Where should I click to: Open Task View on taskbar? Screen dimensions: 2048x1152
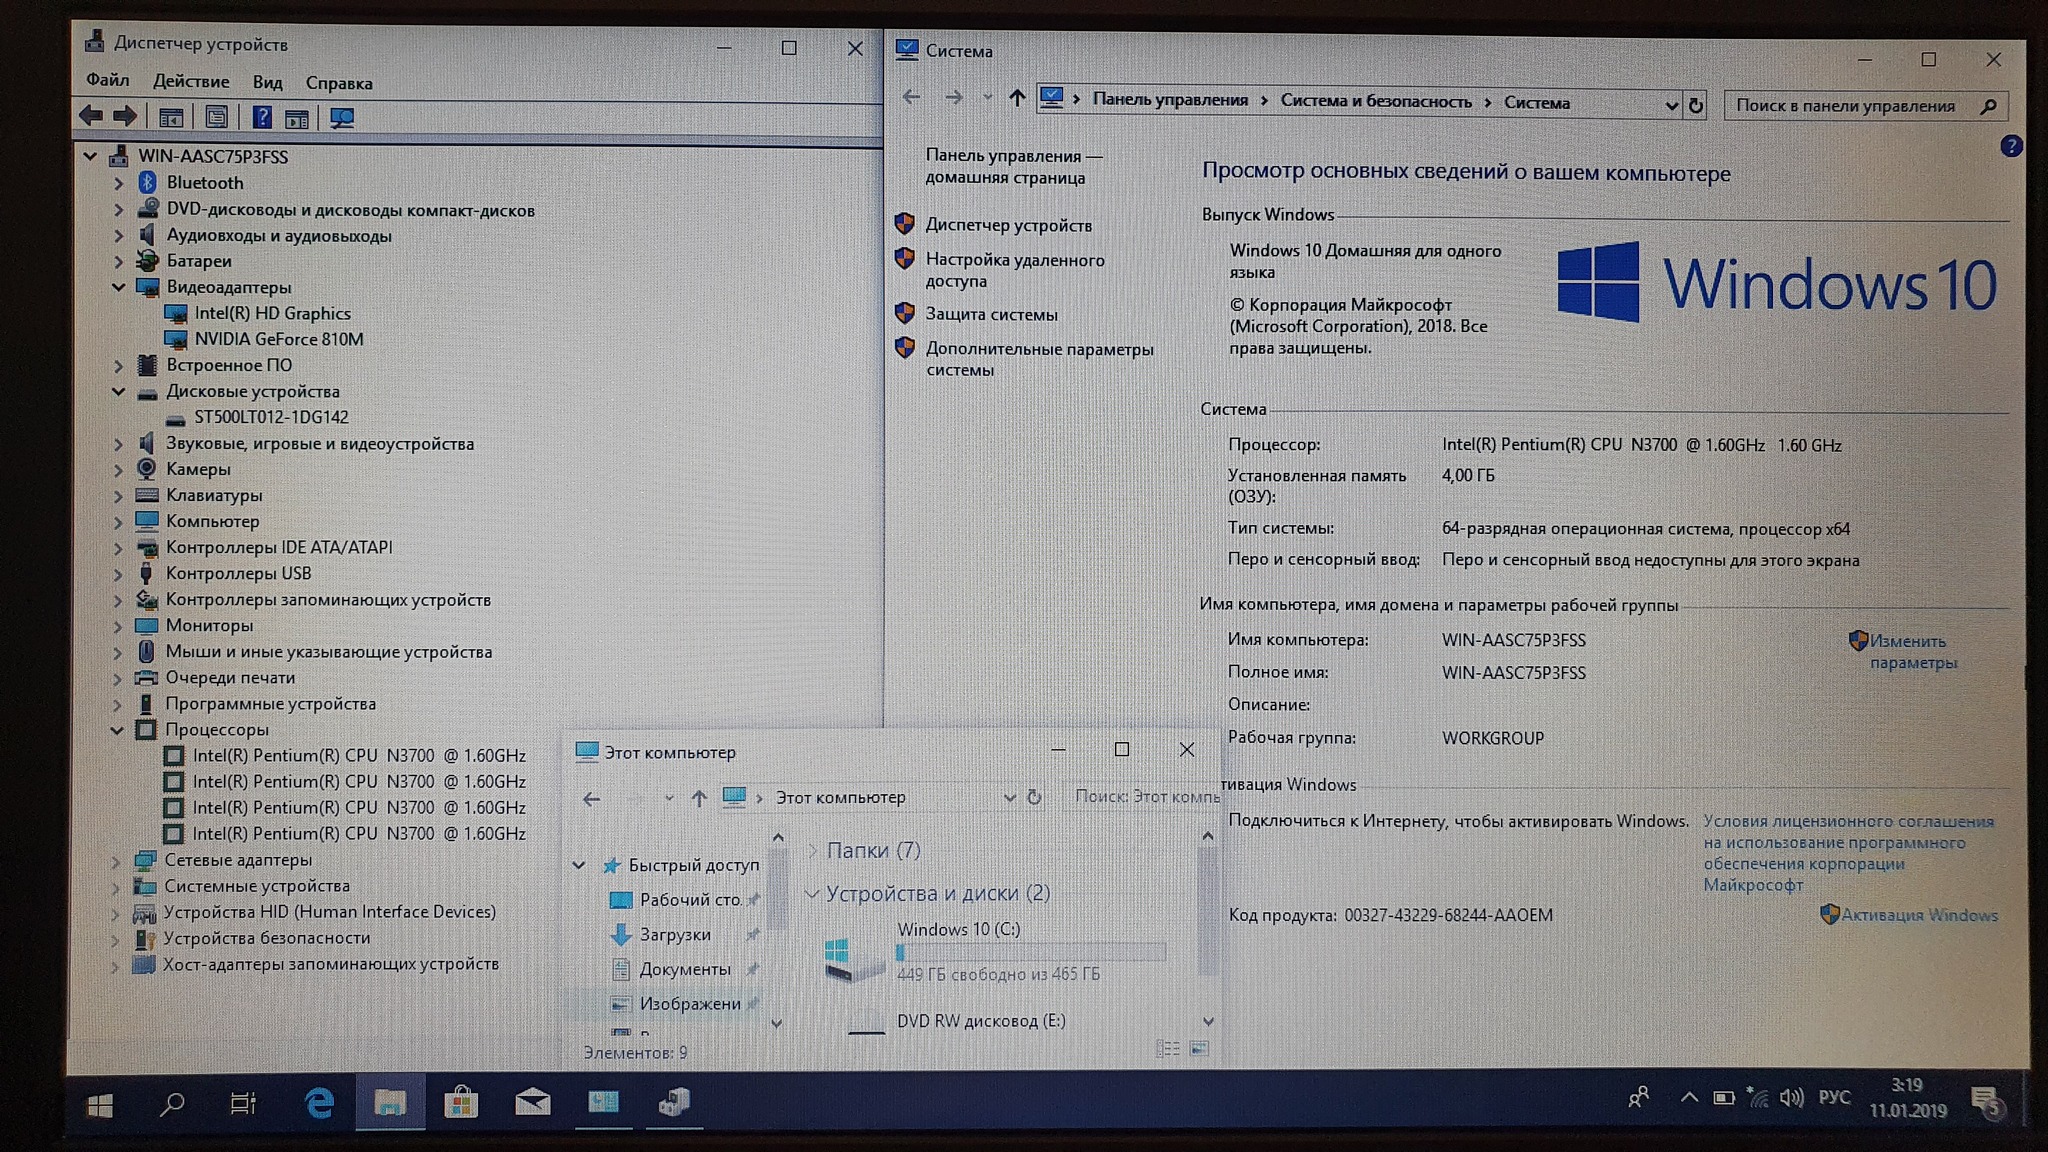(243, 1104)
